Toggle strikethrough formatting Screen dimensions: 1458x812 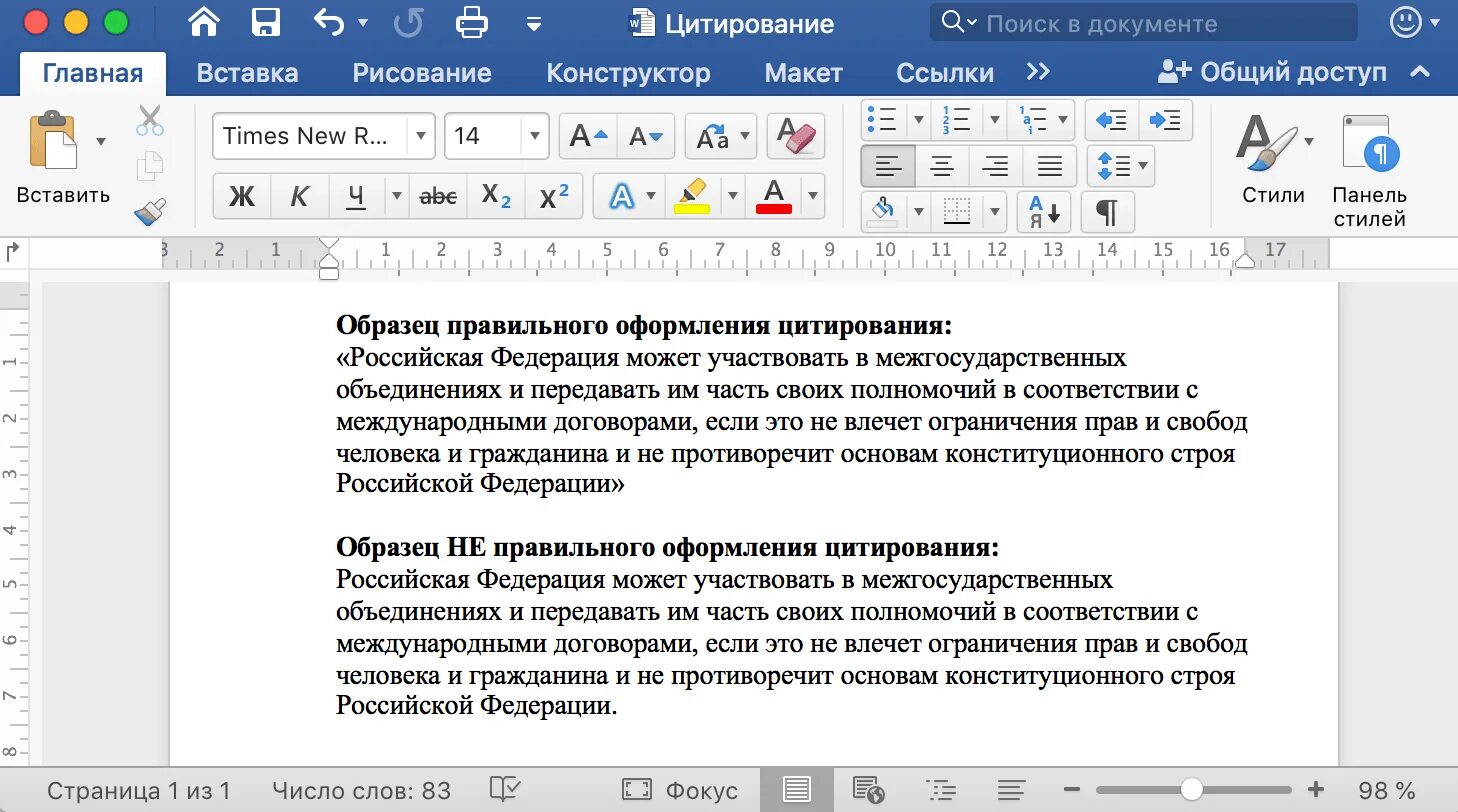[438, 197]
